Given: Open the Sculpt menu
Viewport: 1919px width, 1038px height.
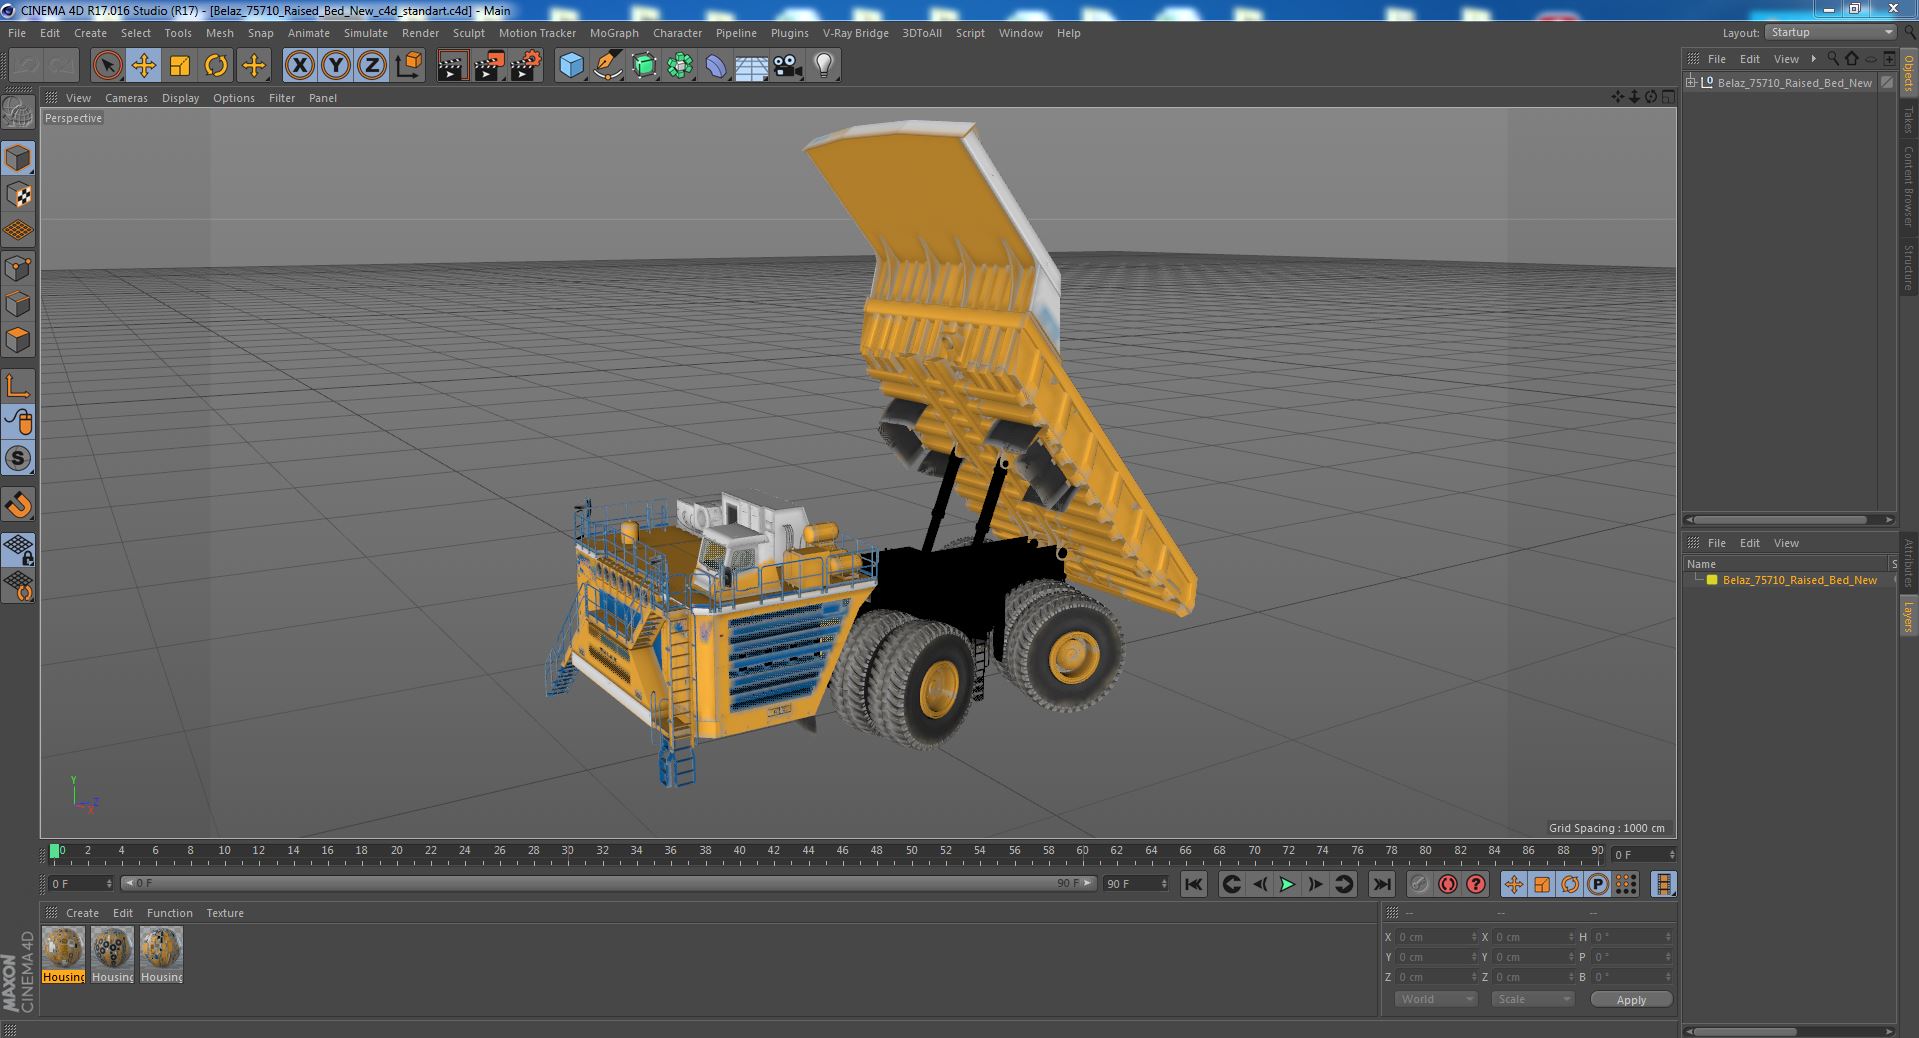Looking at the screenshot, I should [x=468, y=33].
